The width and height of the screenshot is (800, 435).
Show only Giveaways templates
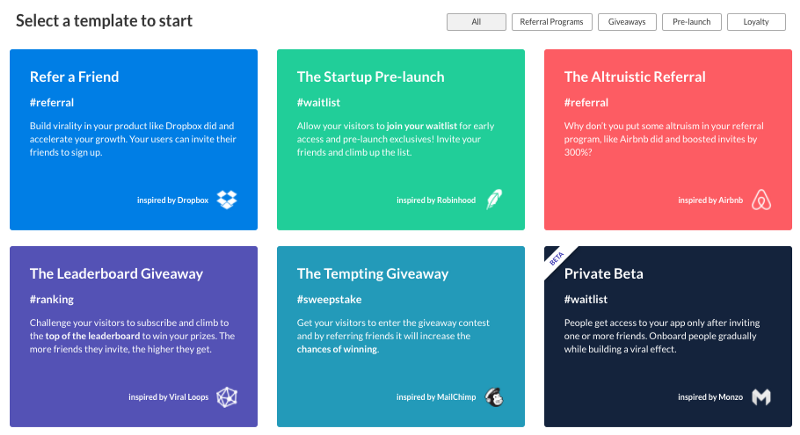[x=627, y=22]
